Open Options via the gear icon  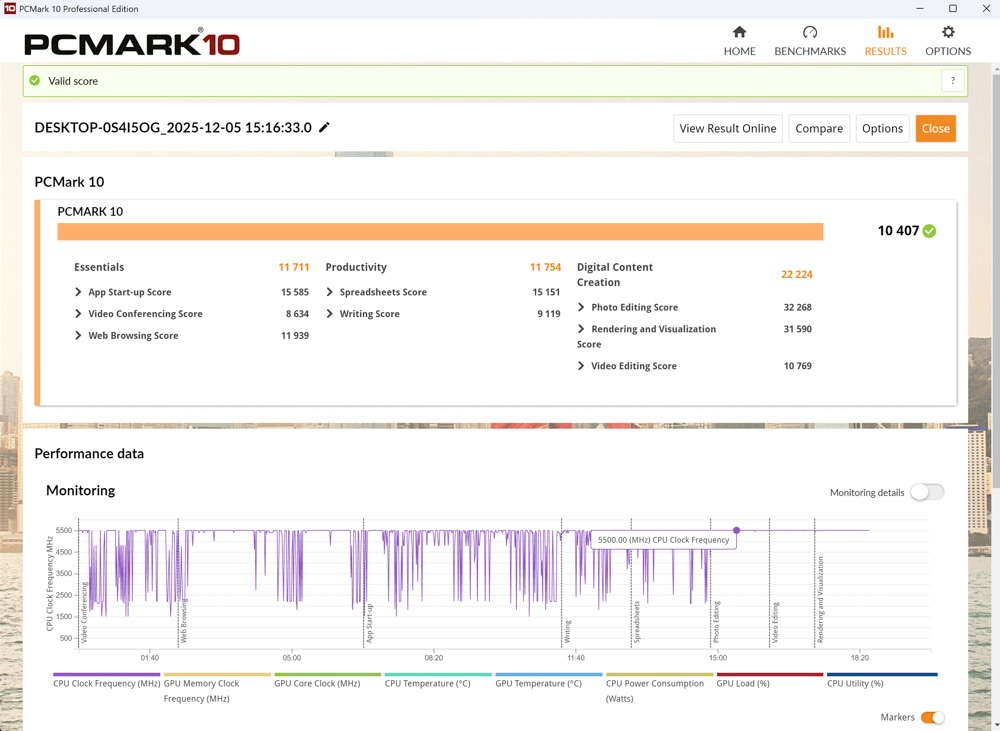coord(948,32)
